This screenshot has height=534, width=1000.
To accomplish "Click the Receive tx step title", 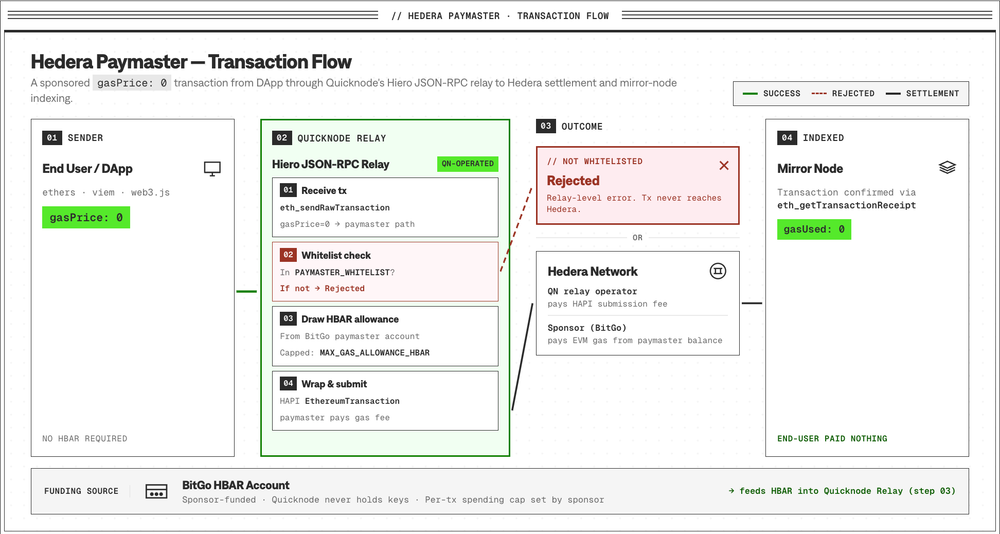I will [325, 190].
